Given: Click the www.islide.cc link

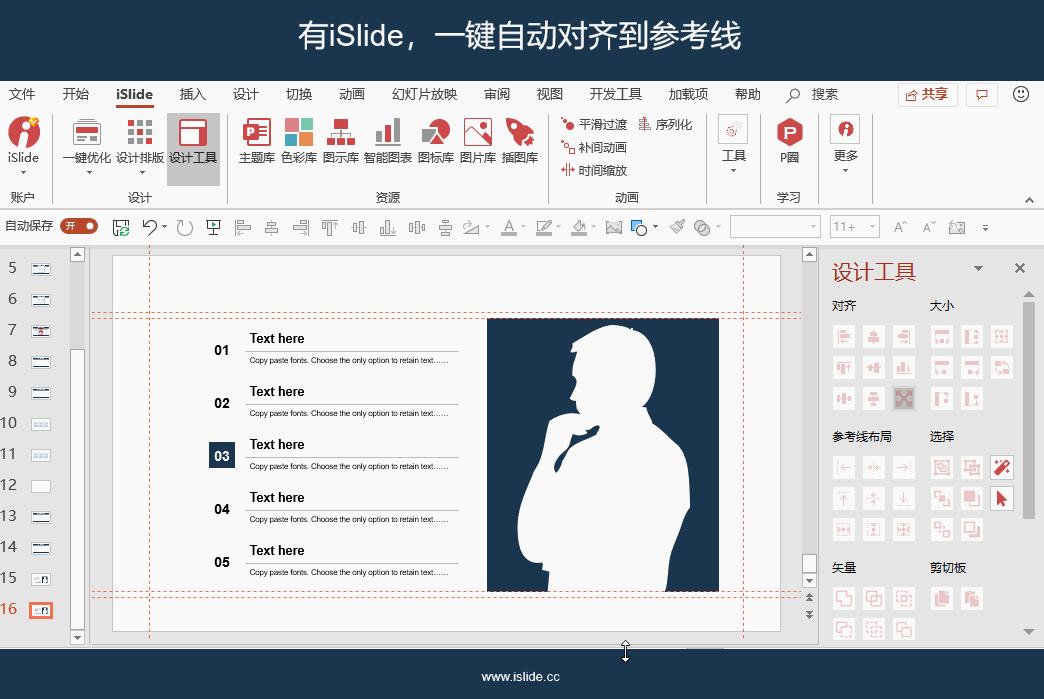Looking at the screenshot, I should tap(521, 676).
